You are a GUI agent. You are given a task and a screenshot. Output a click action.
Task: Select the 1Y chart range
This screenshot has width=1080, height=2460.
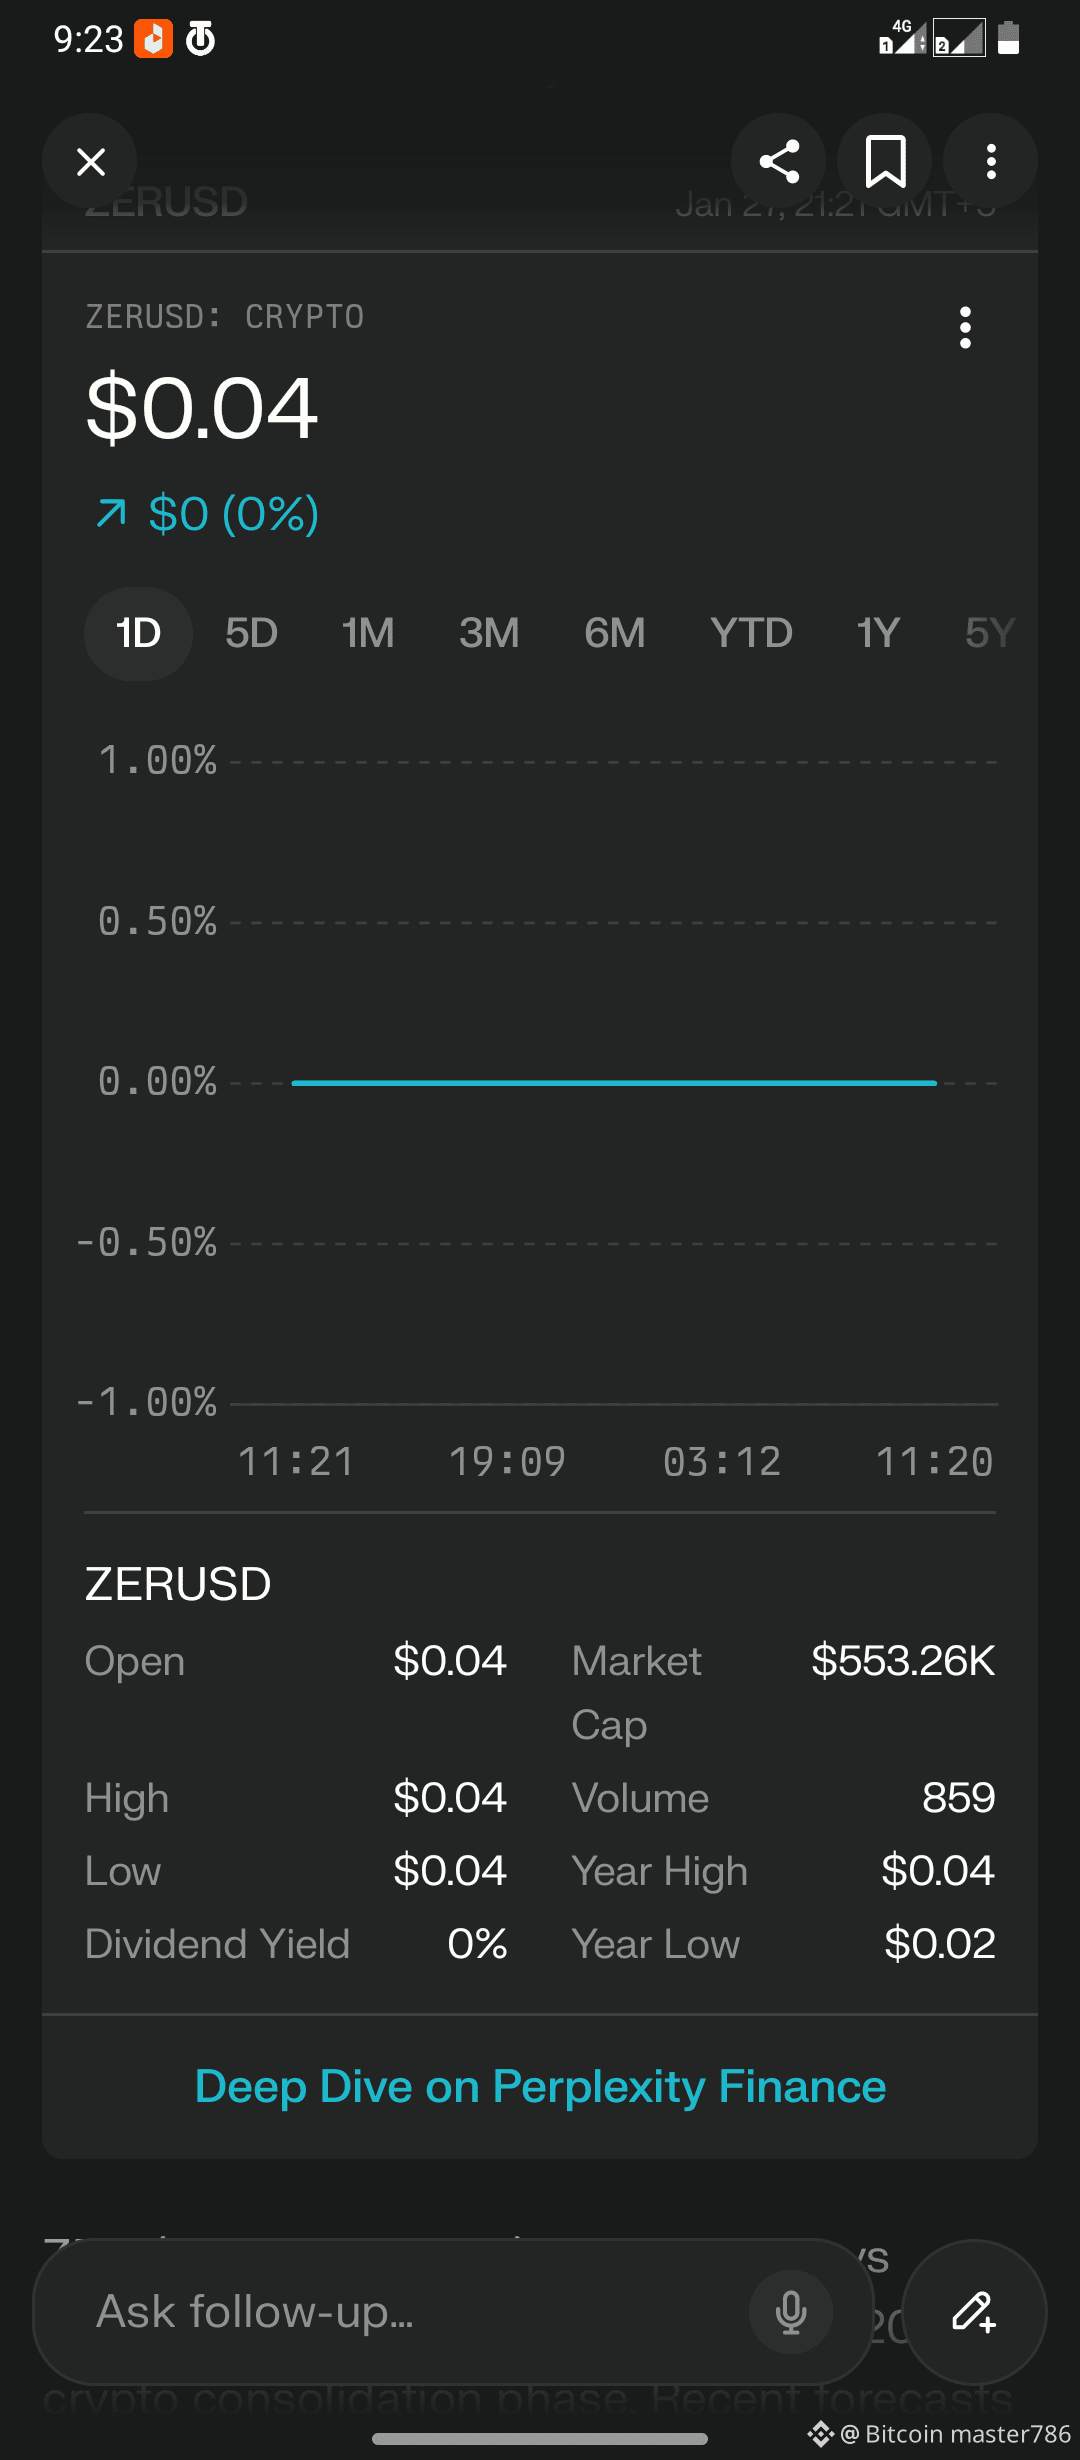[878, 633]
